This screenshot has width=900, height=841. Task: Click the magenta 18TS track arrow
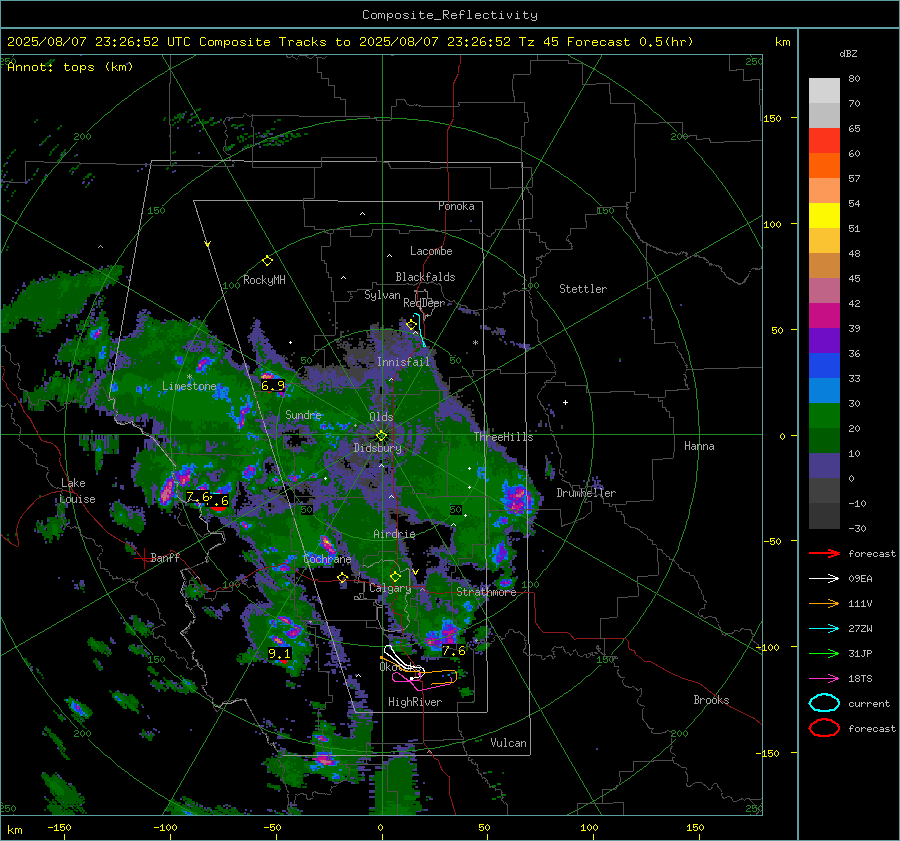[824, 679]
